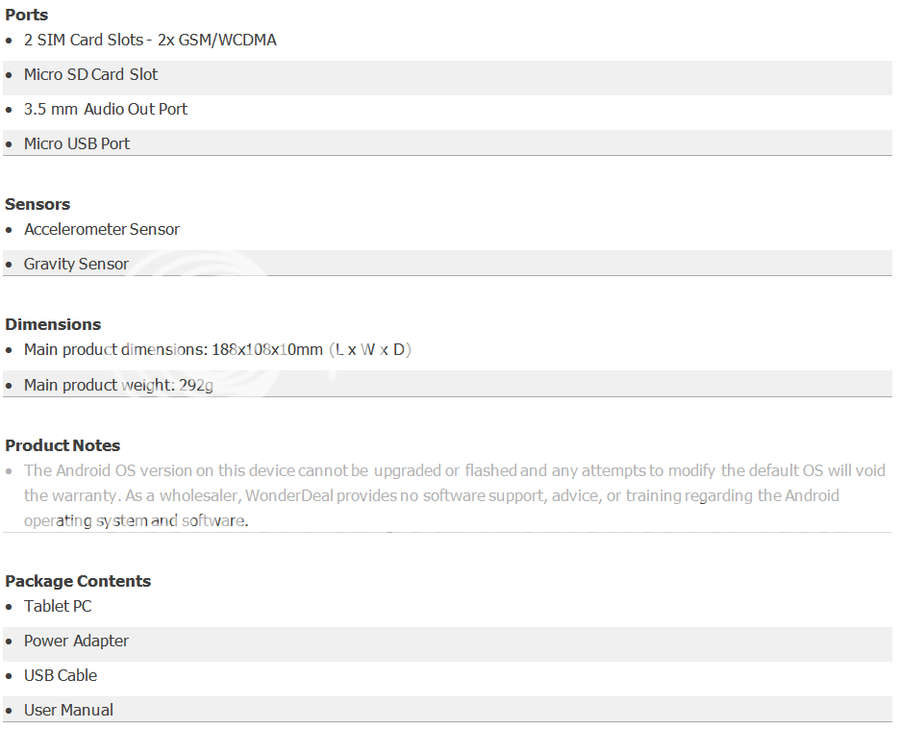Screen dimensions: 900x734
Task: Select the Tablet PC list item
Action: coord(57,607)
